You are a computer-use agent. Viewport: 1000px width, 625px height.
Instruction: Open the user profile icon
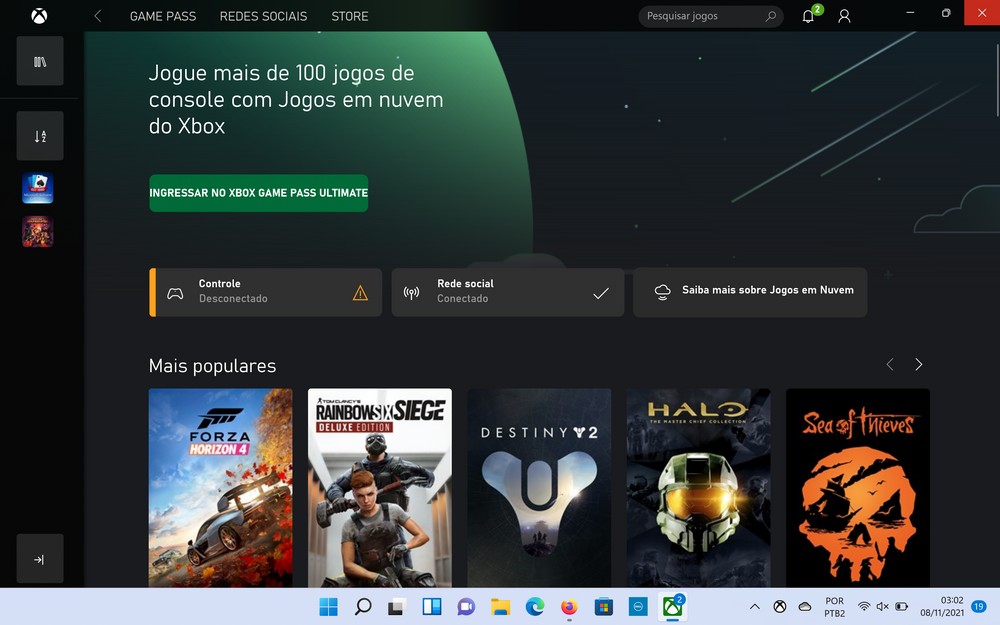click(x=844, y=16)
